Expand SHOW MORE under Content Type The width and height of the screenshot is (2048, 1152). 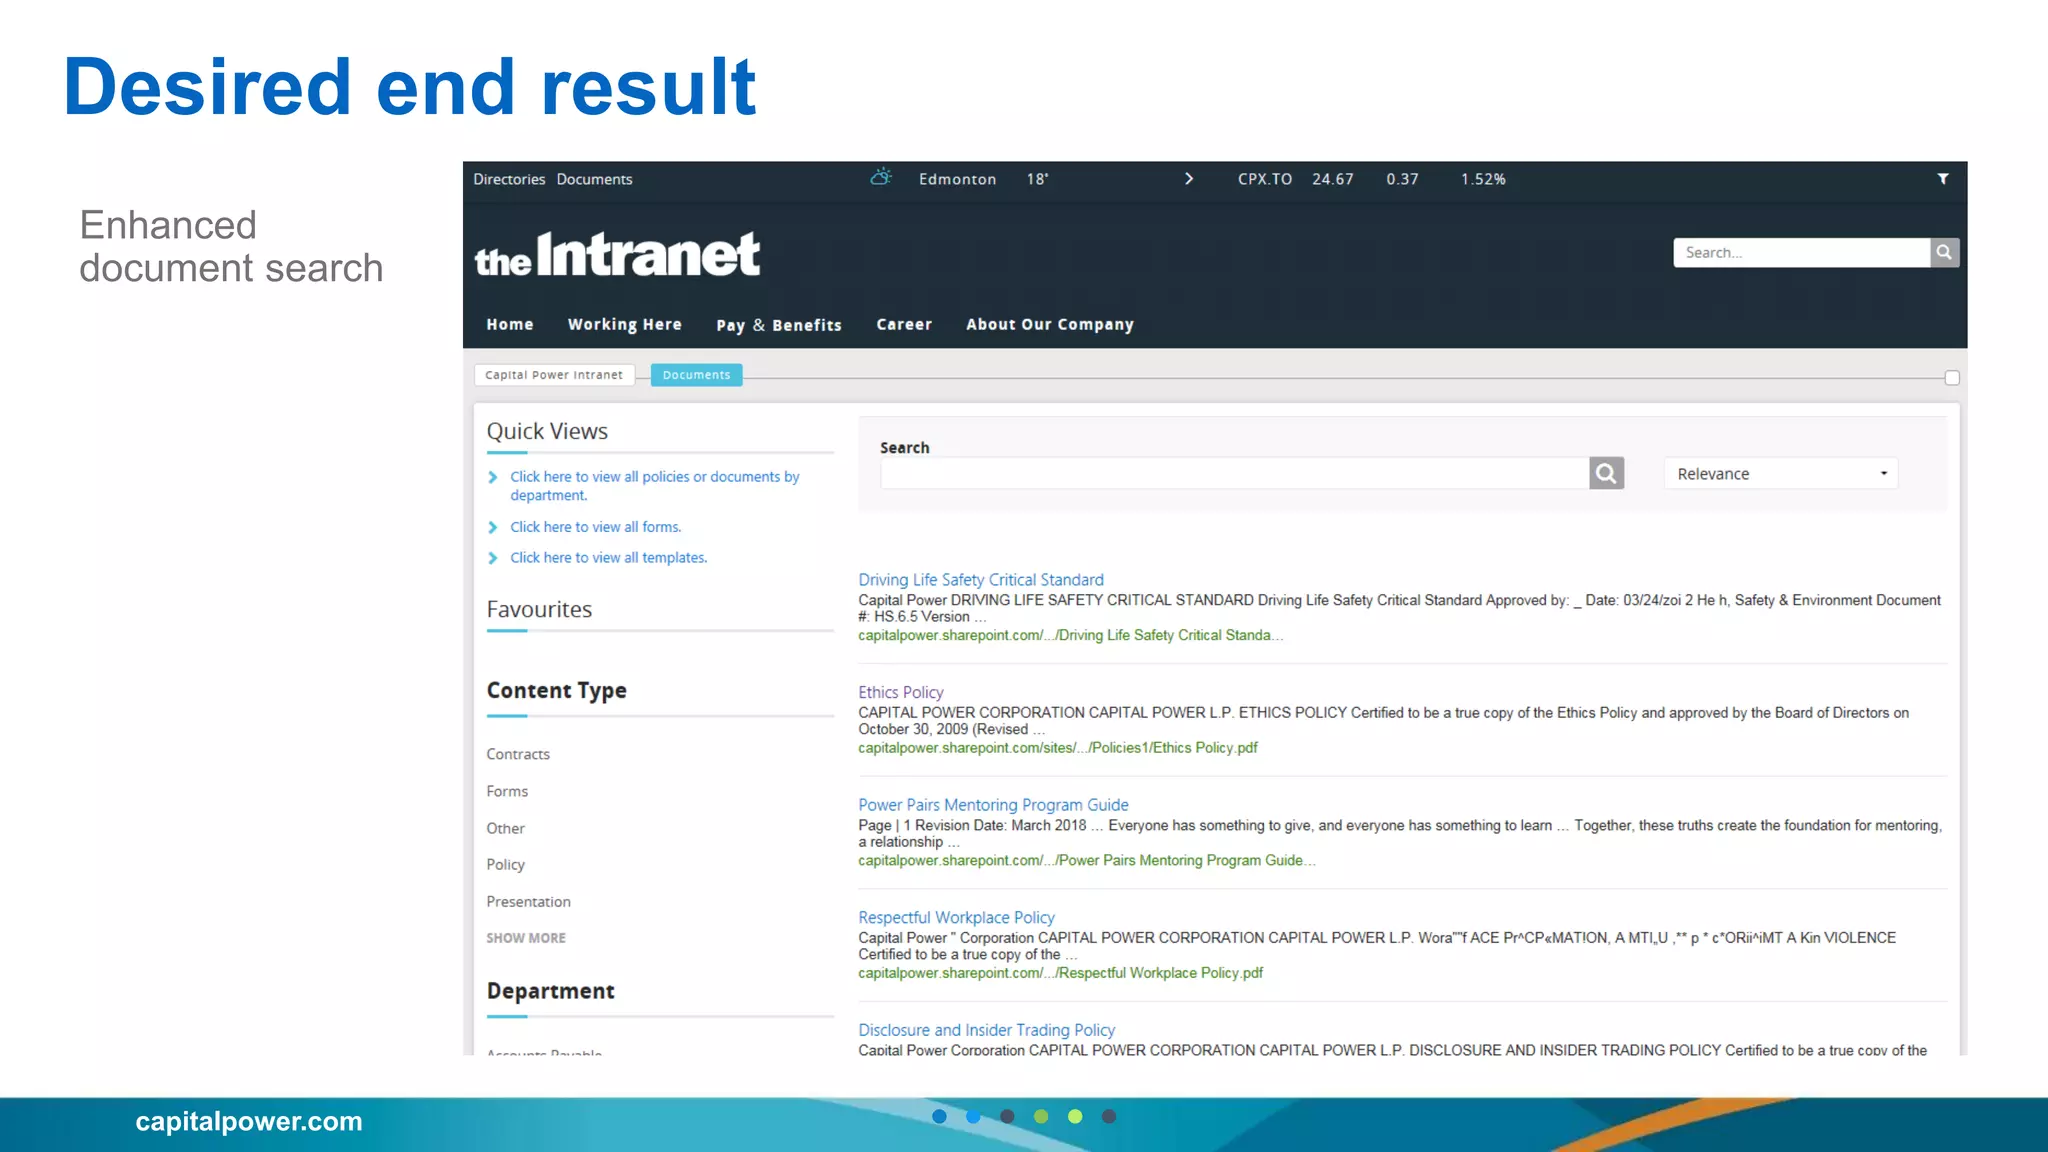coord(526,938)
